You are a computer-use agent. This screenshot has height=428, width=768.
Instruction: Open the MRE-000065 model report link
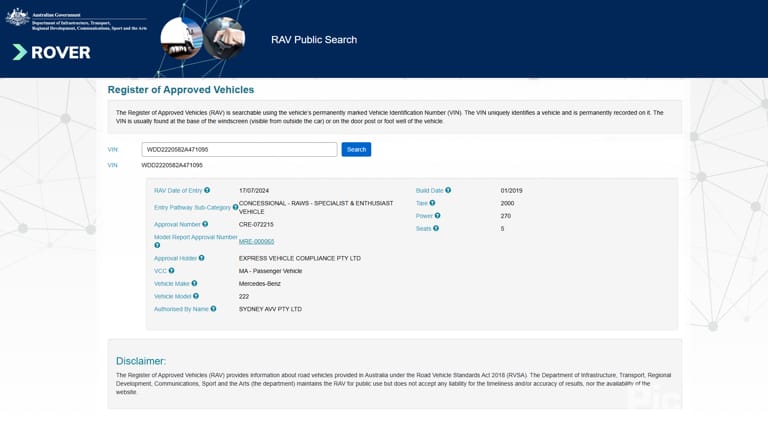[x=256, y=241]
